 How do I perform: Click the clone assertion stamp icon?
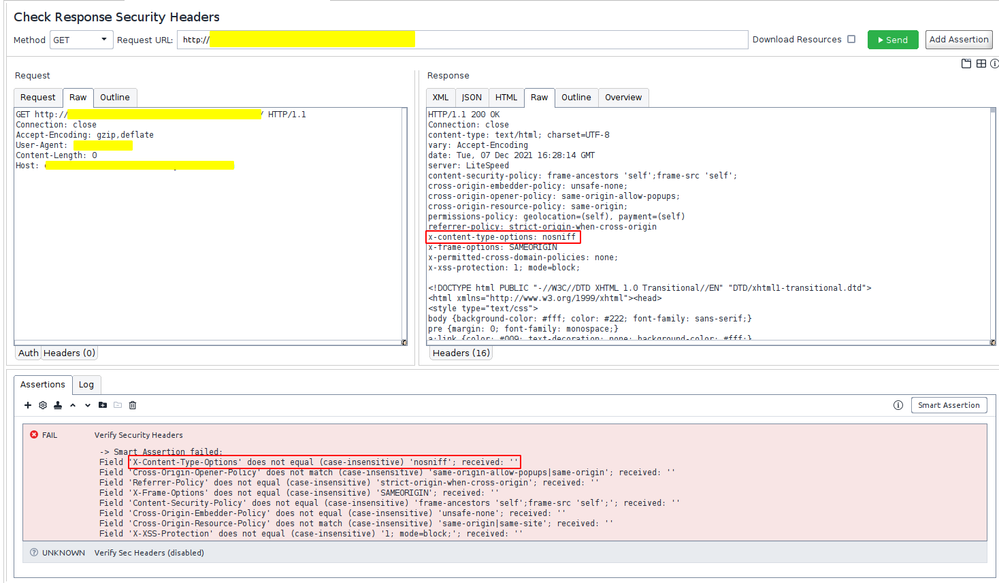coord(58,405)
